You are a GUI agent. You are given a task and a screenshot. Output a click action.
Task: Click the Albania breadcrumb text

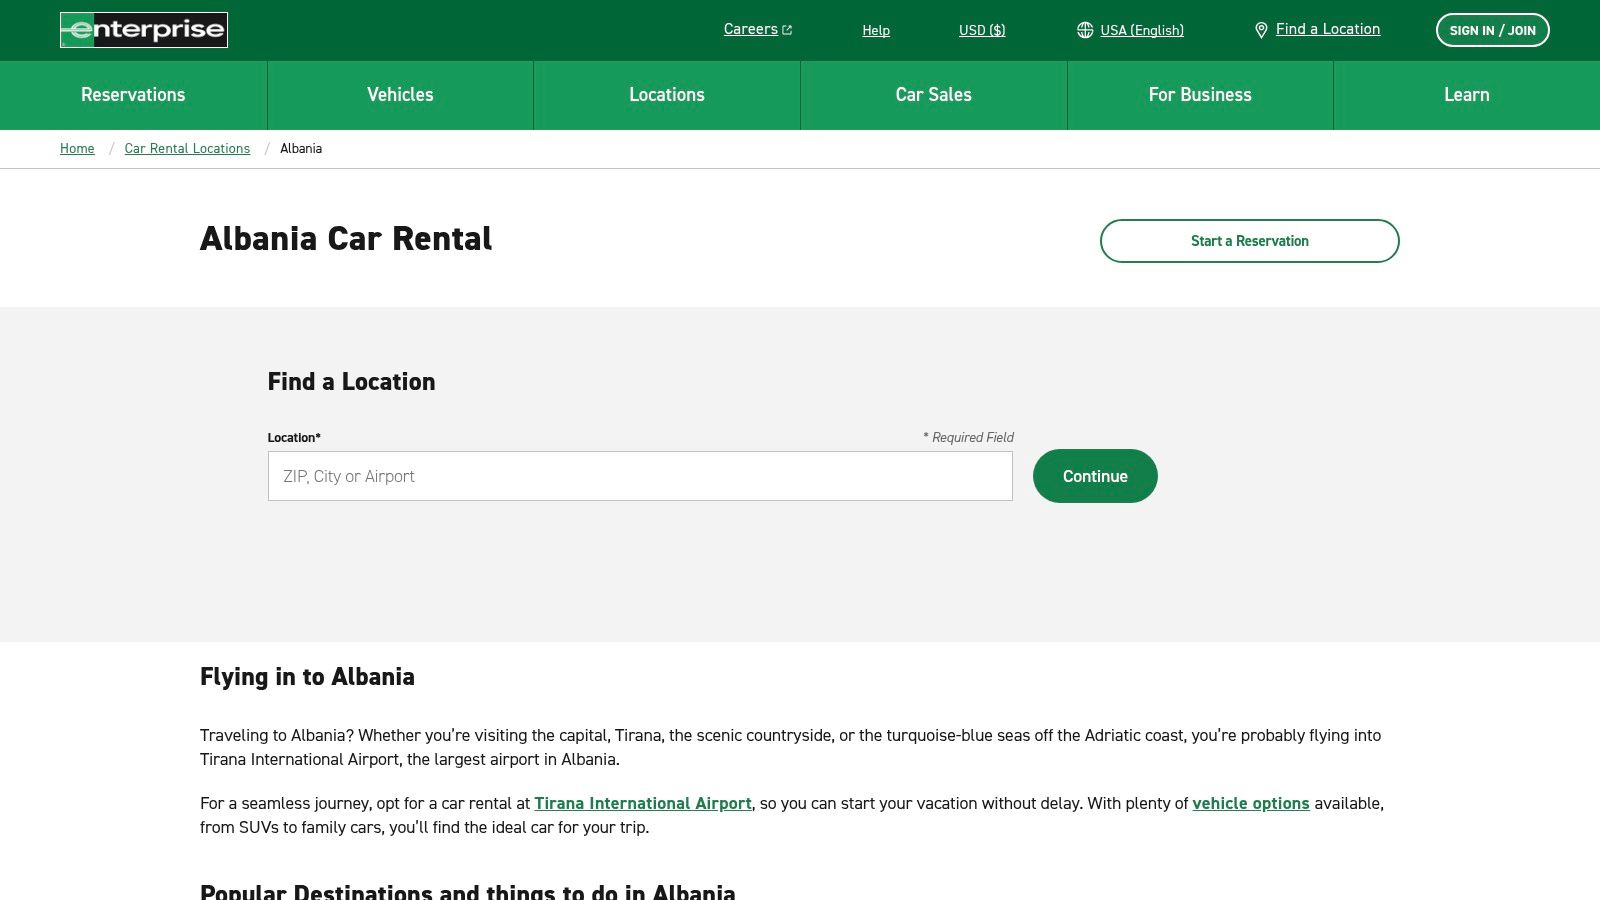pos(301,148)
